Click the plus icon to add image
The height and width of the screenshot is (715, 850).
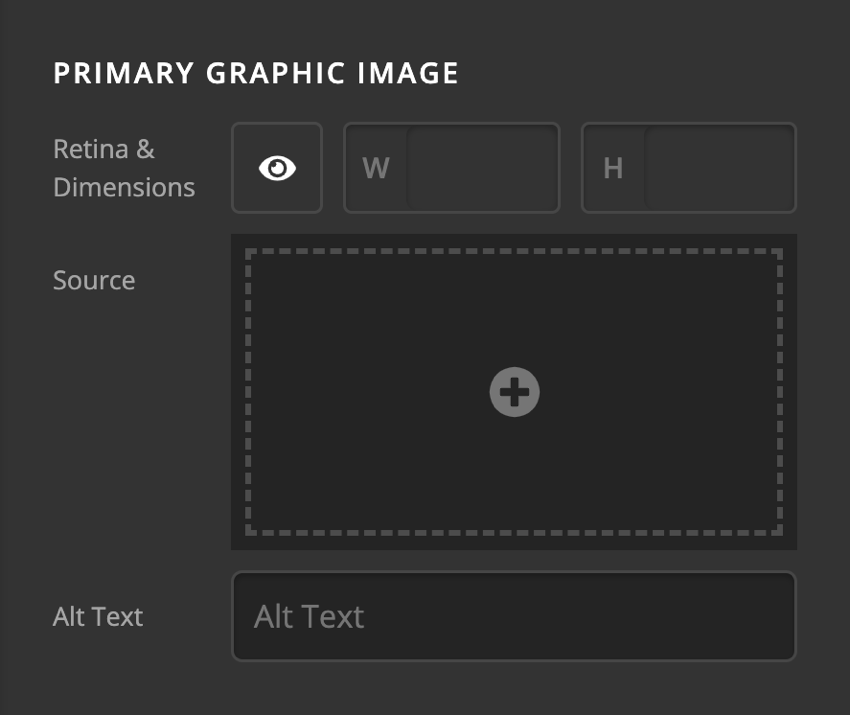tap(514, 391)
